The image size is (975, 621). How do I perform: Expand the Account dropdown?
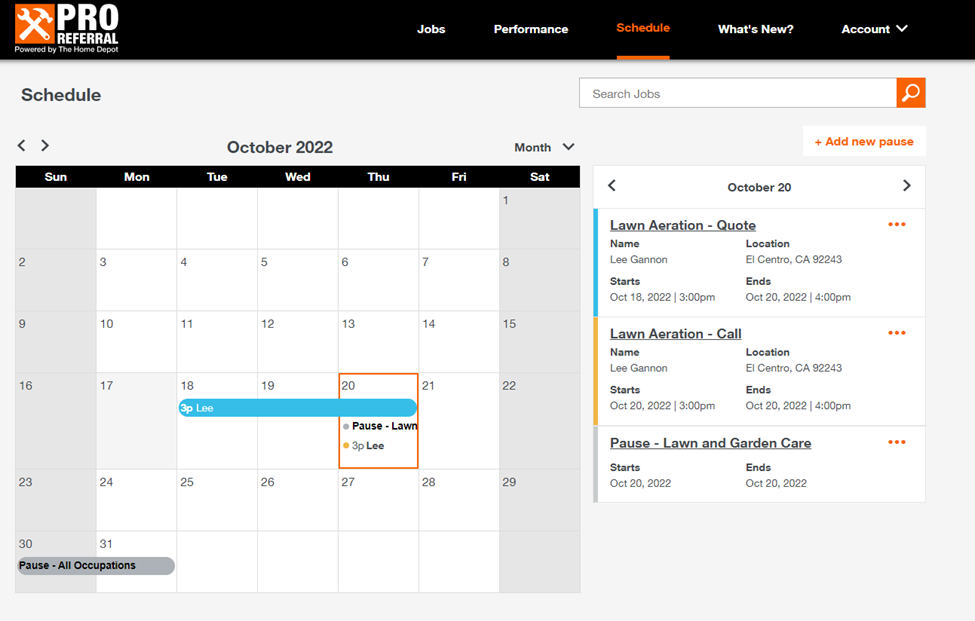pos(874,29)
